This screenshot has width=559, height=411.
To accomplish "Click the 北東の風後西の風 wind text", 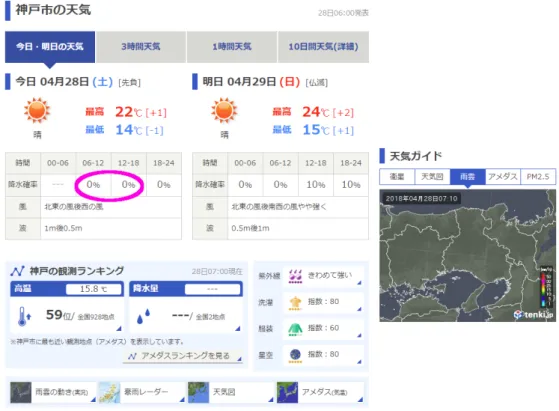I will point(74,207).
